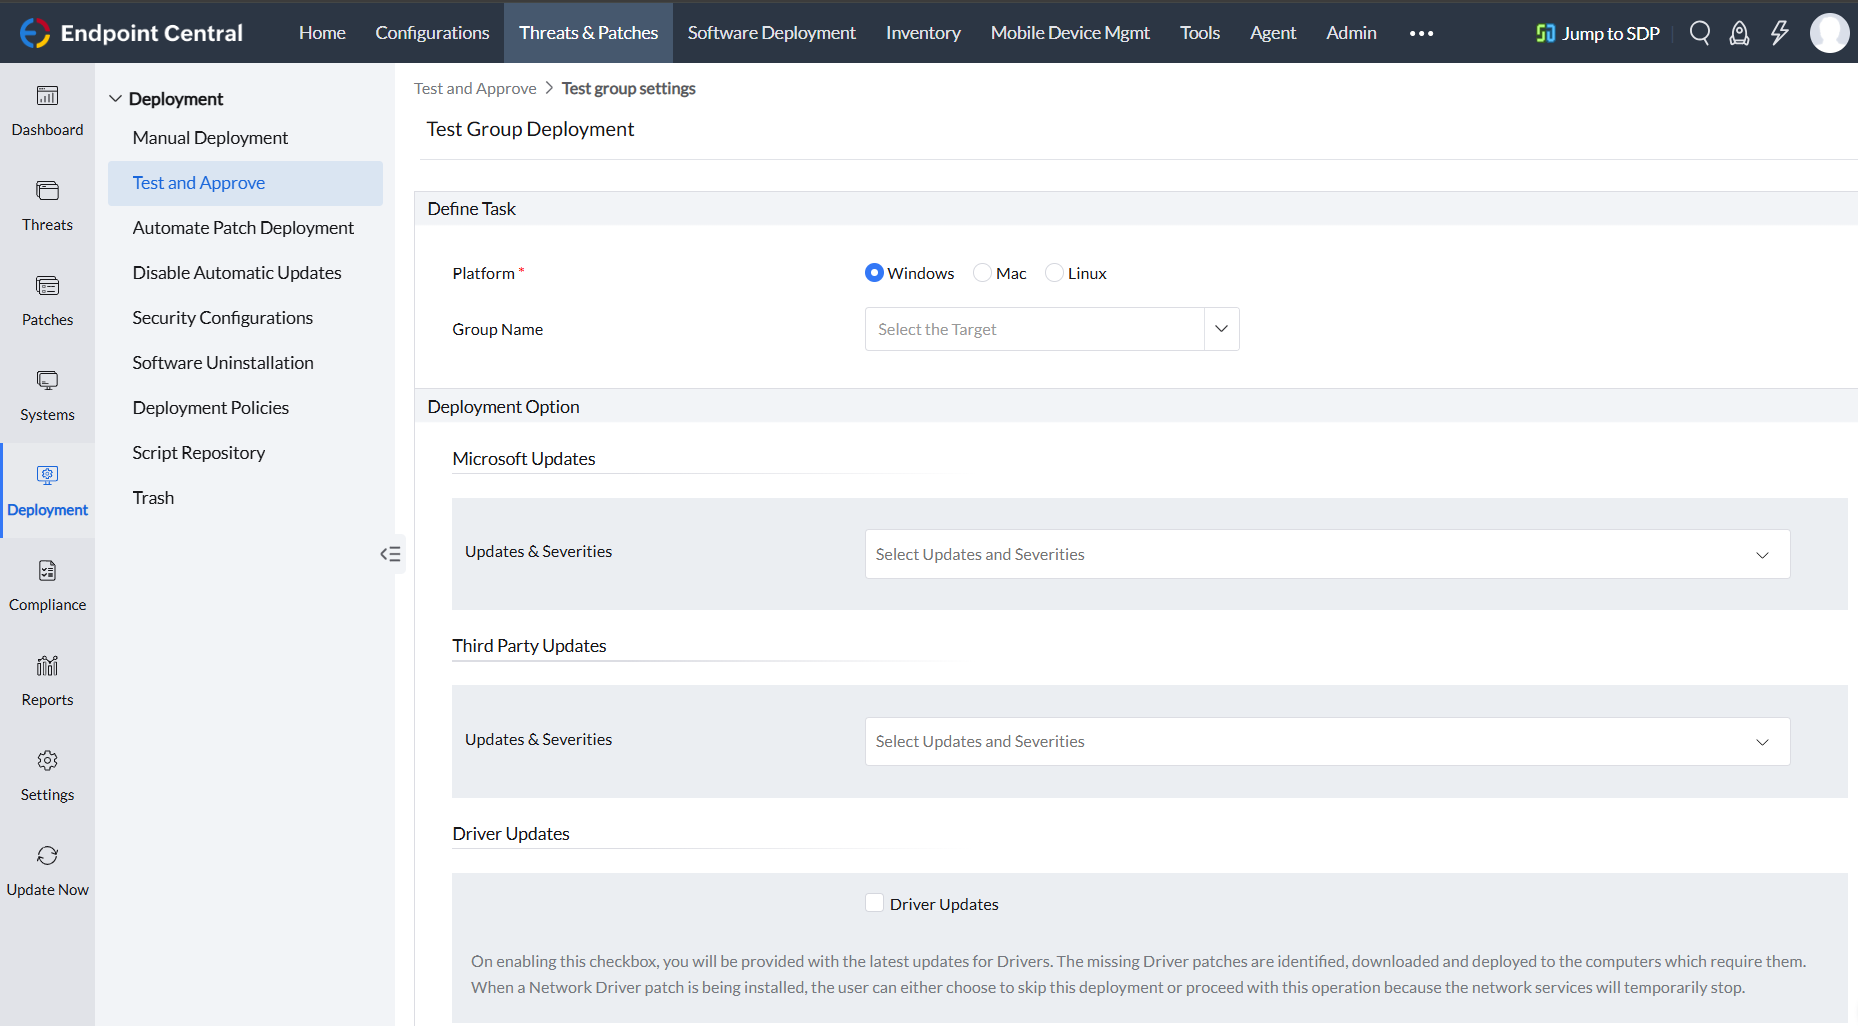Open the Agent tab
Viewport: 1858px width, 1026px height.
1273,33
